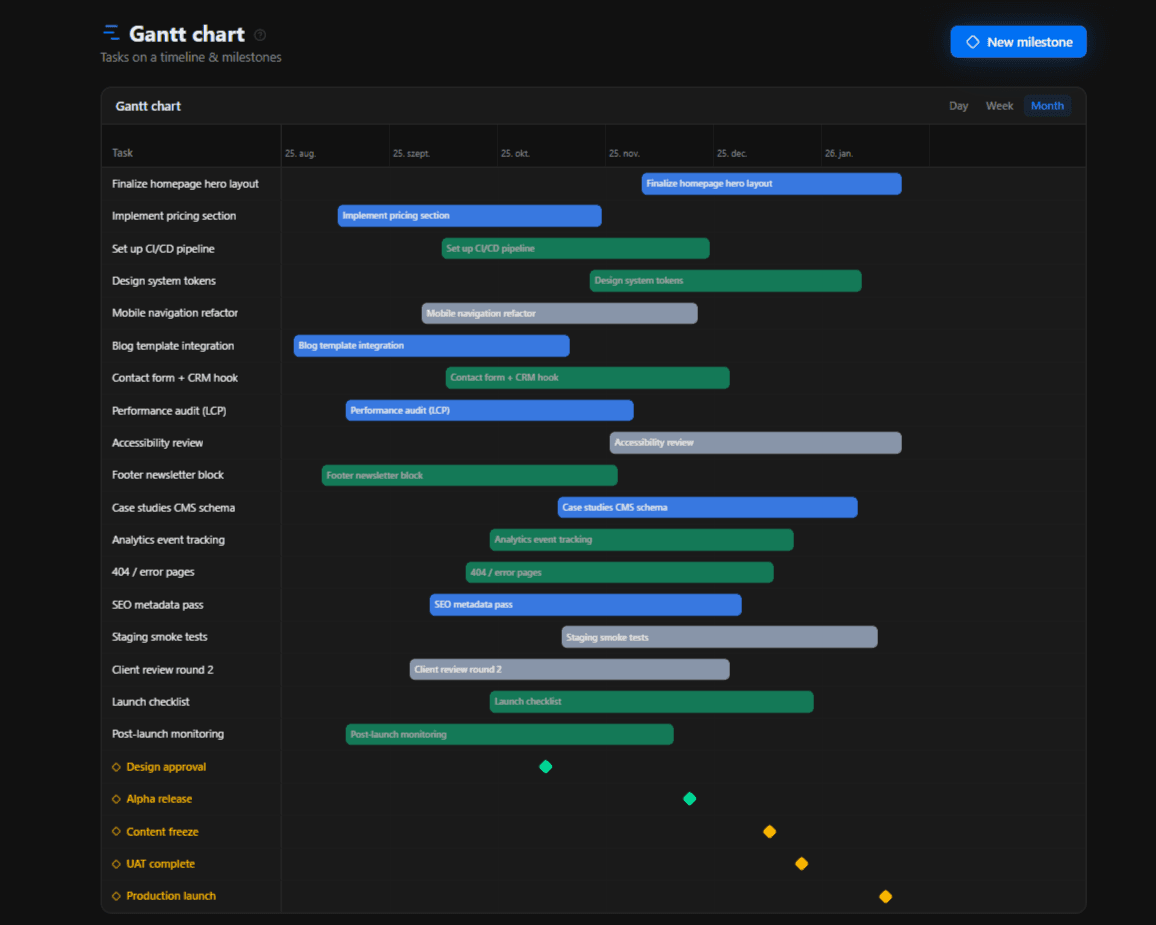The width and height of the screenshot is (1156, 925).
Task: Click the Production launch diamond icon in list
Action: pyautogui.click(x=116, y=896)
